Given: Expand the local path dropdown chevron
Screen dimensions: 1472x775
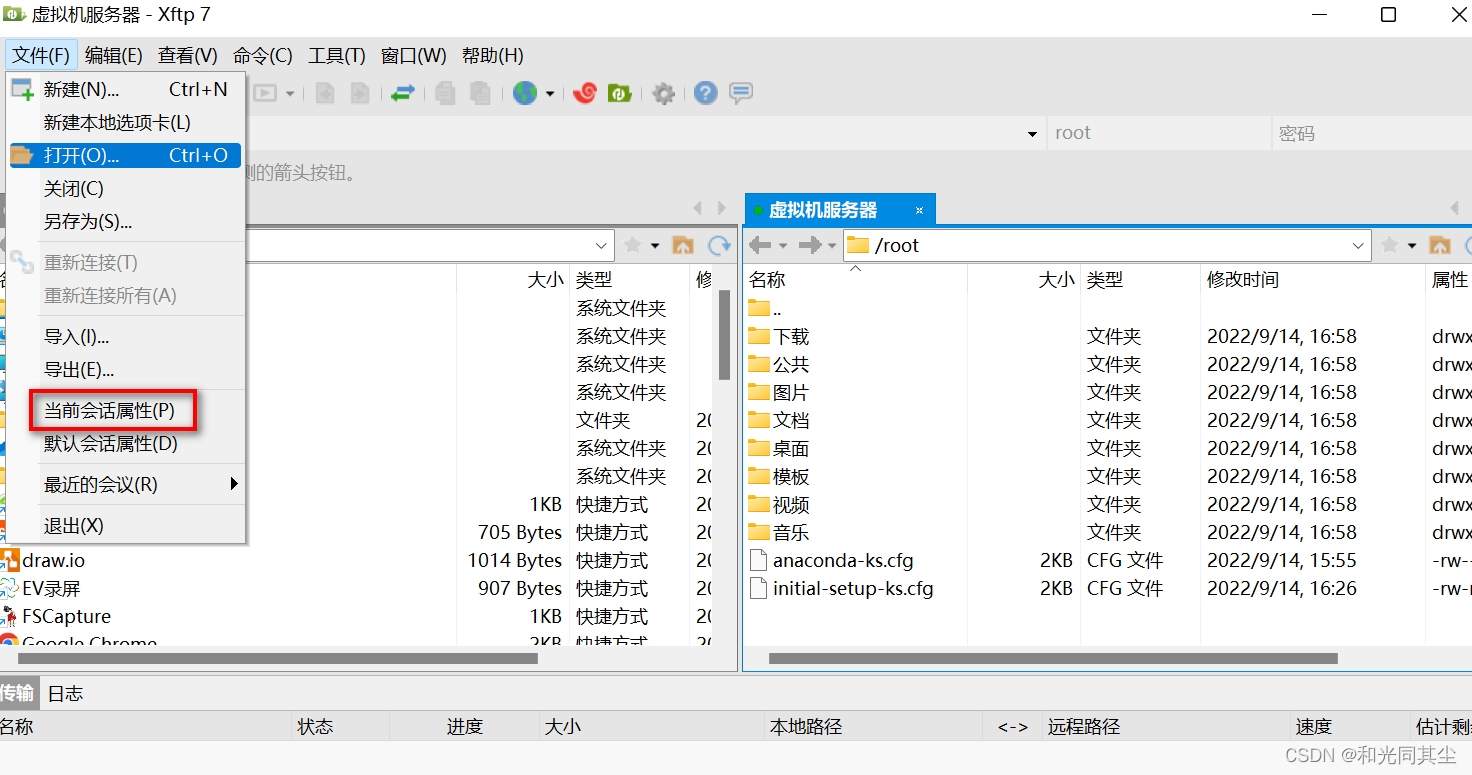Looking at the screenshot, I should tap(602, 245).
